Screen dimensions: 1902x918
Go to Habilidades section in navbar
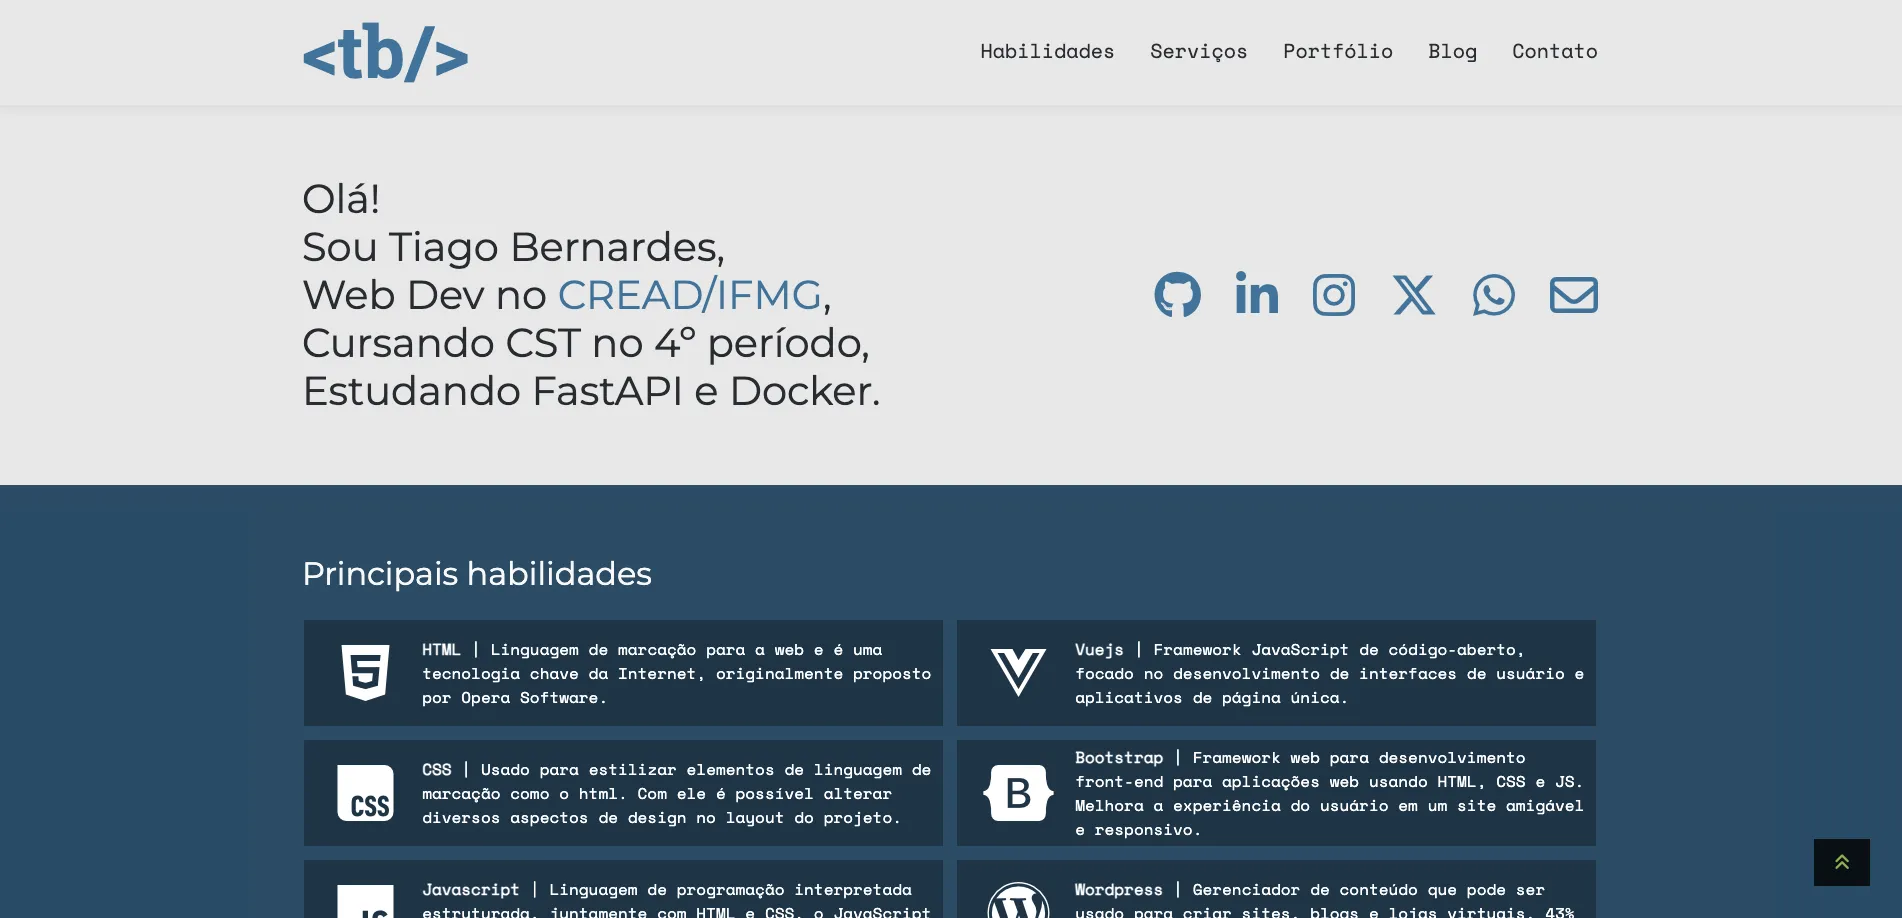[x=1047, y=51]
